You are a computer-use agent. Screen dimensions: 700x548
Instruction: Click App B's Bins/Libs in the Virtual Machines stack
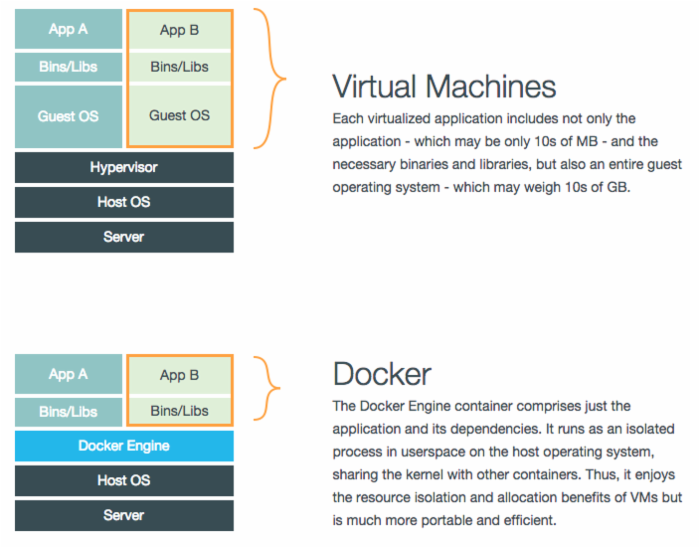point(180,67)
